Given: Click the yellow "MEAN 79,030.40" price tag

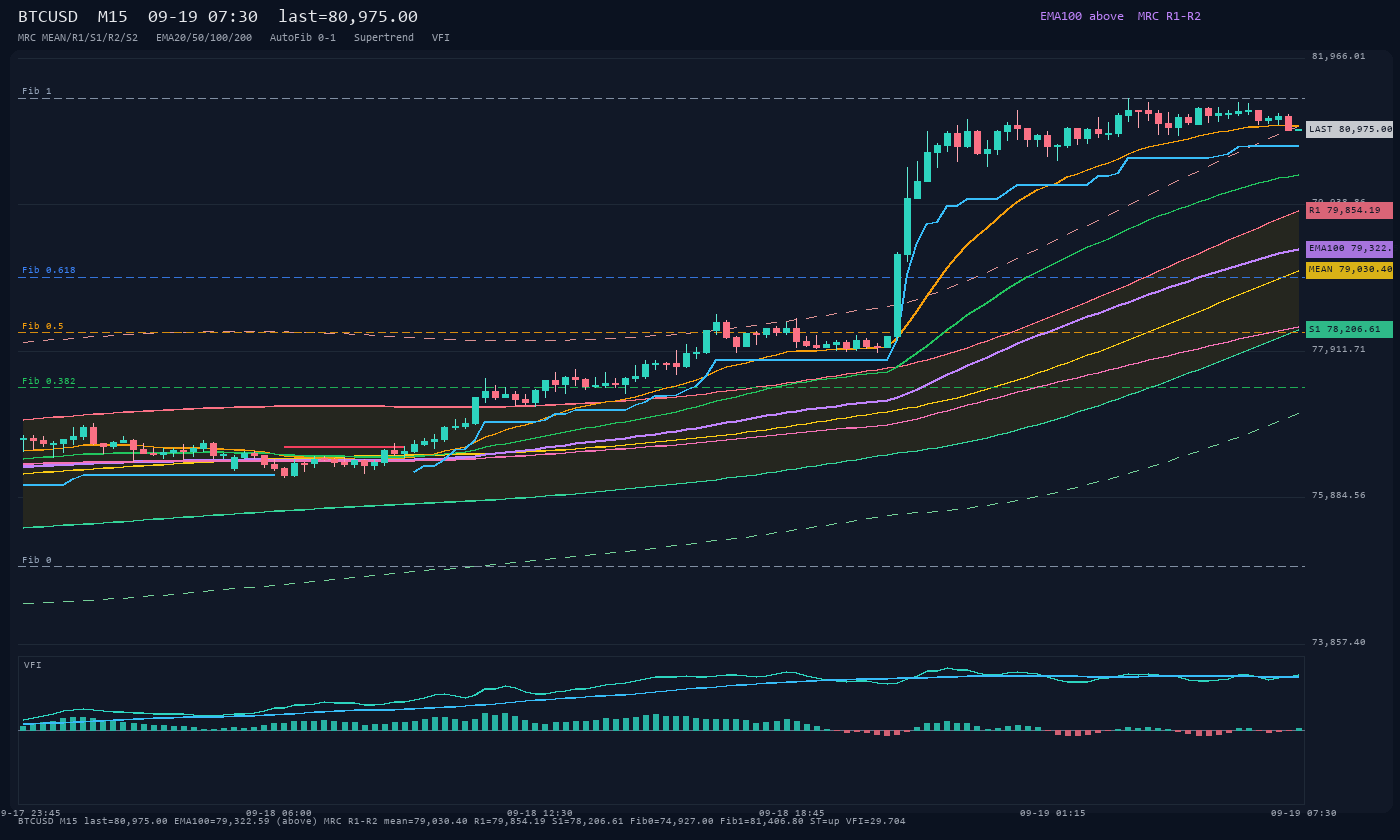Looking at the screenshot, I should [x=1349, y=269].
